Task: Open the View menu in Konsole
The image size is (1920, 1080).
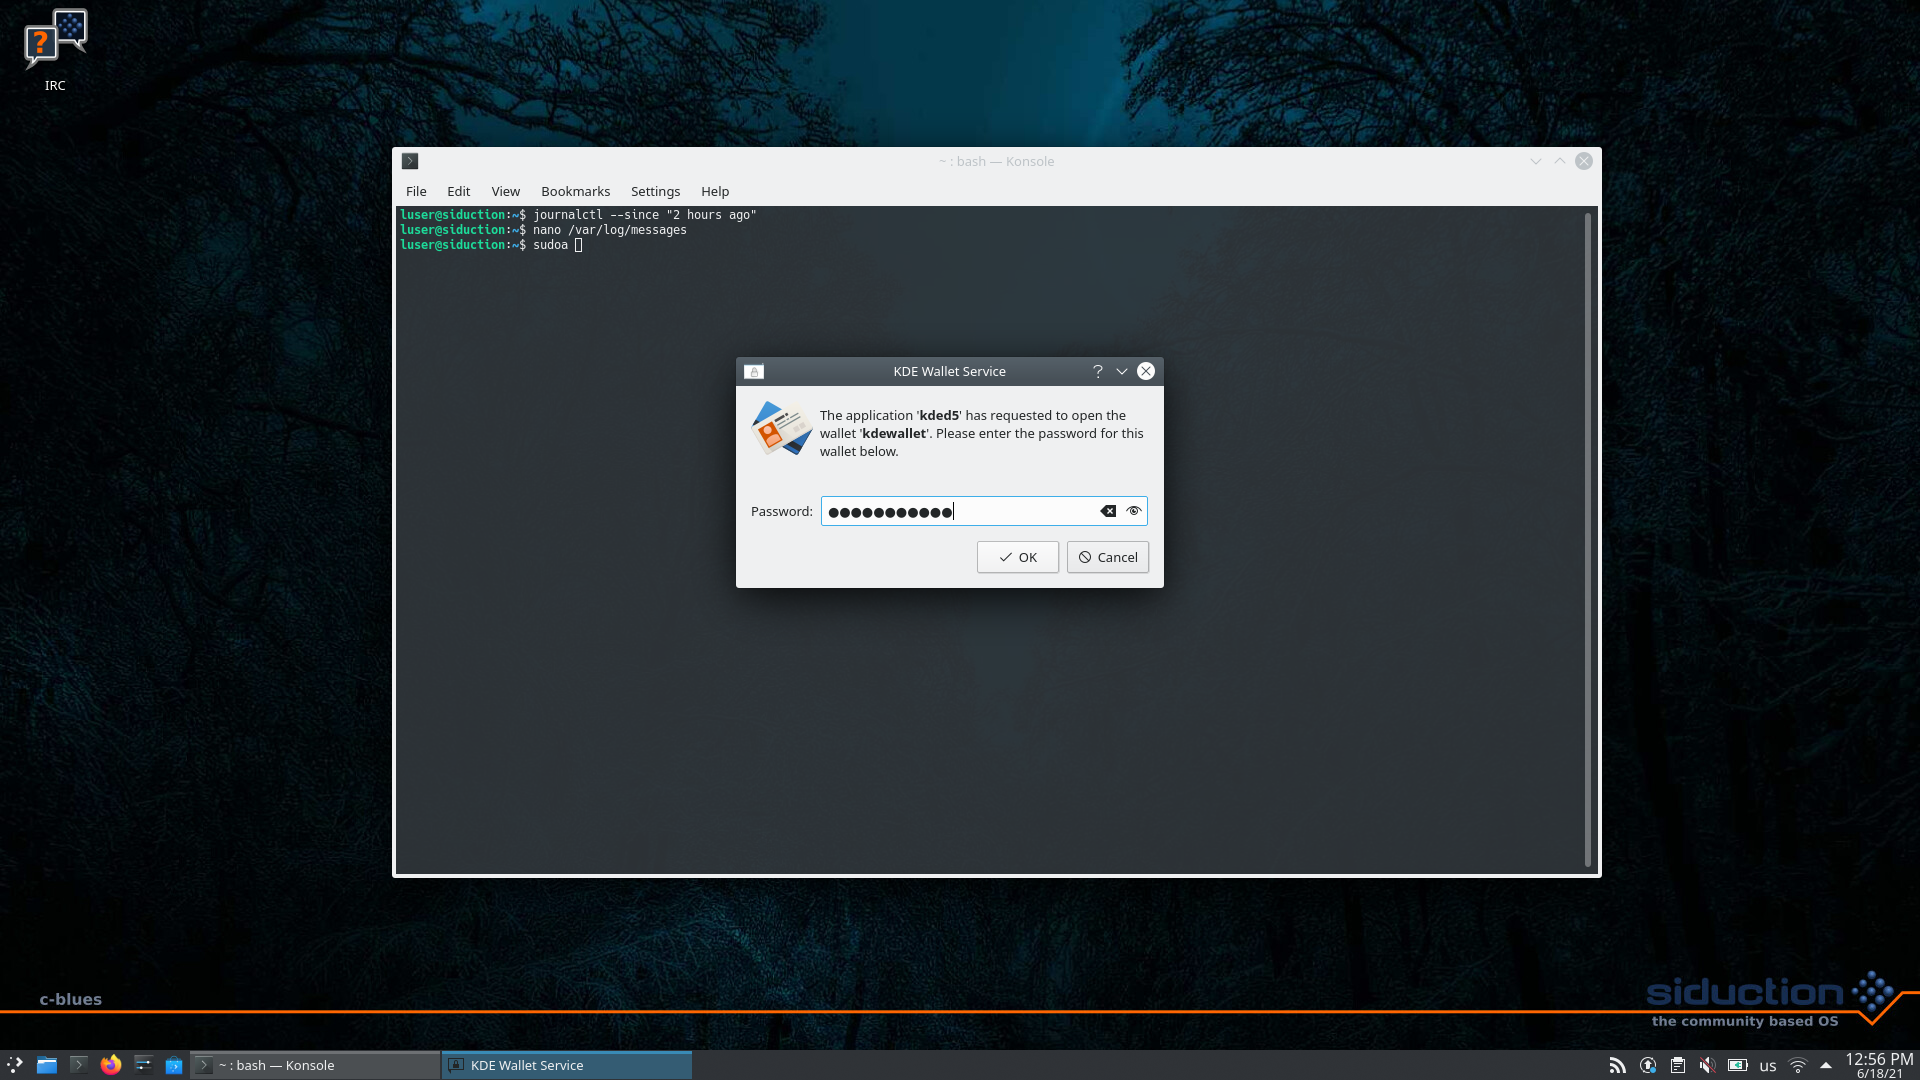Action: point(505,191)
